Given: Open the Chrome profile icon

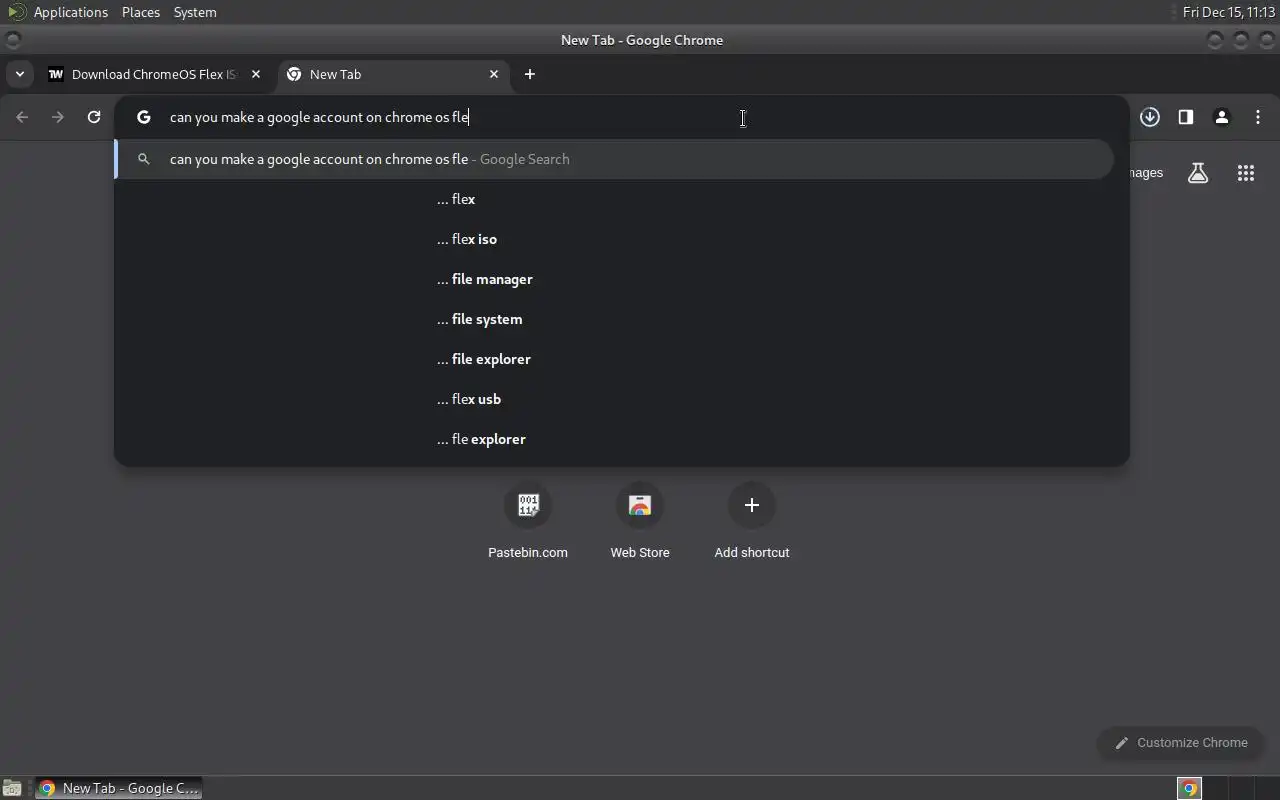Looking at the screenshot, I should coord(1222,117).
